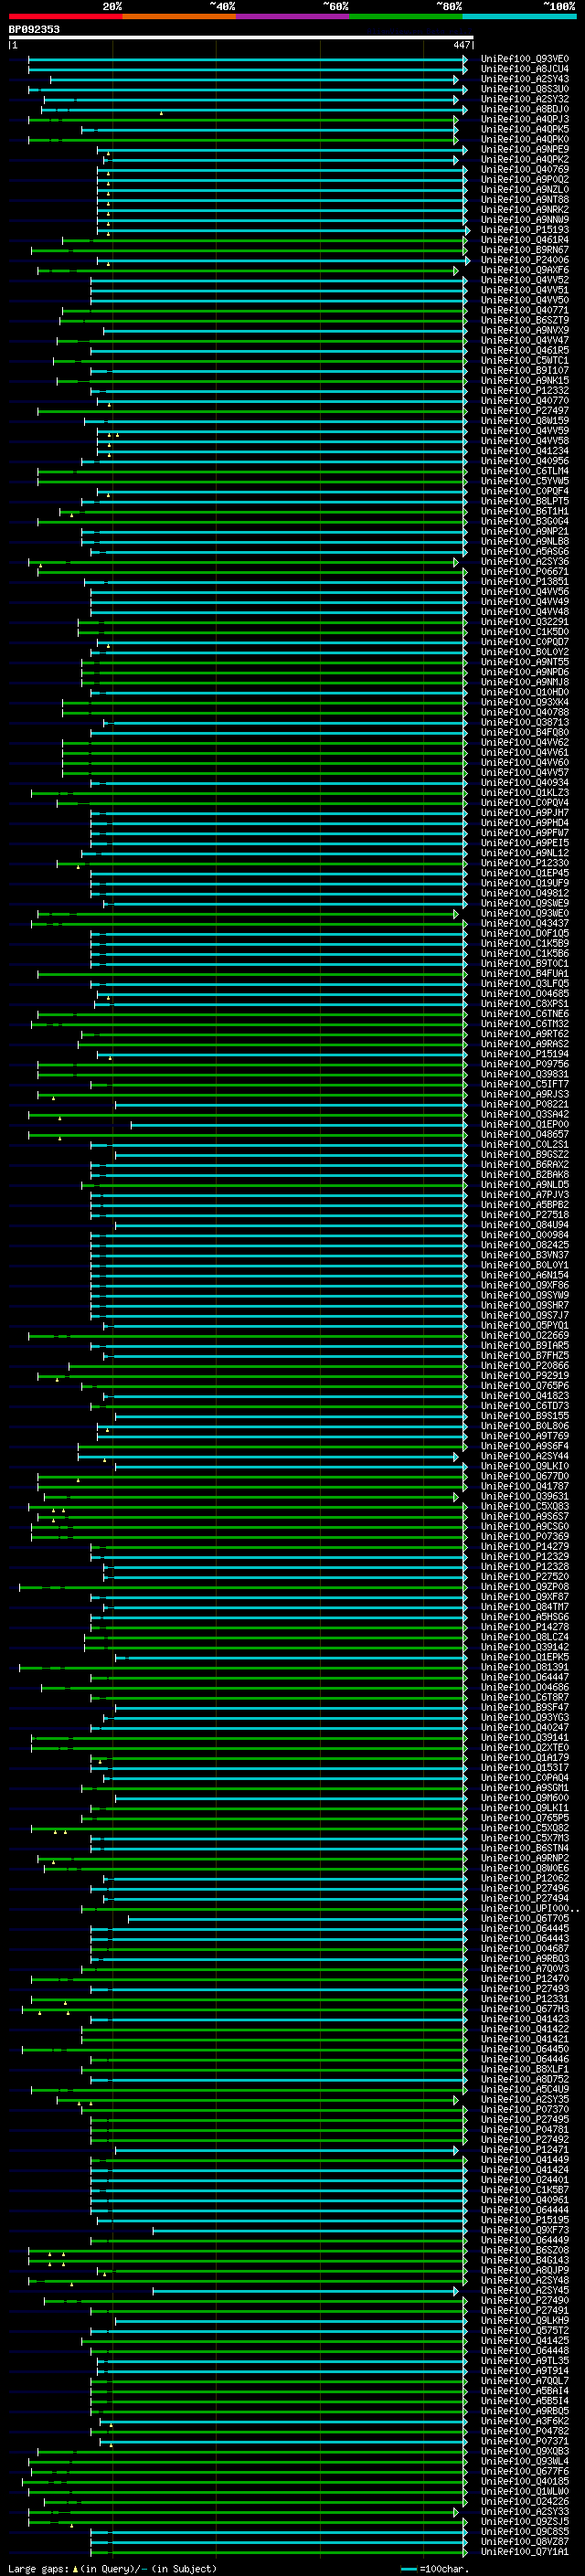Click the cyan =100char. scale marker
The image size is (585, 2576).
409,2568
